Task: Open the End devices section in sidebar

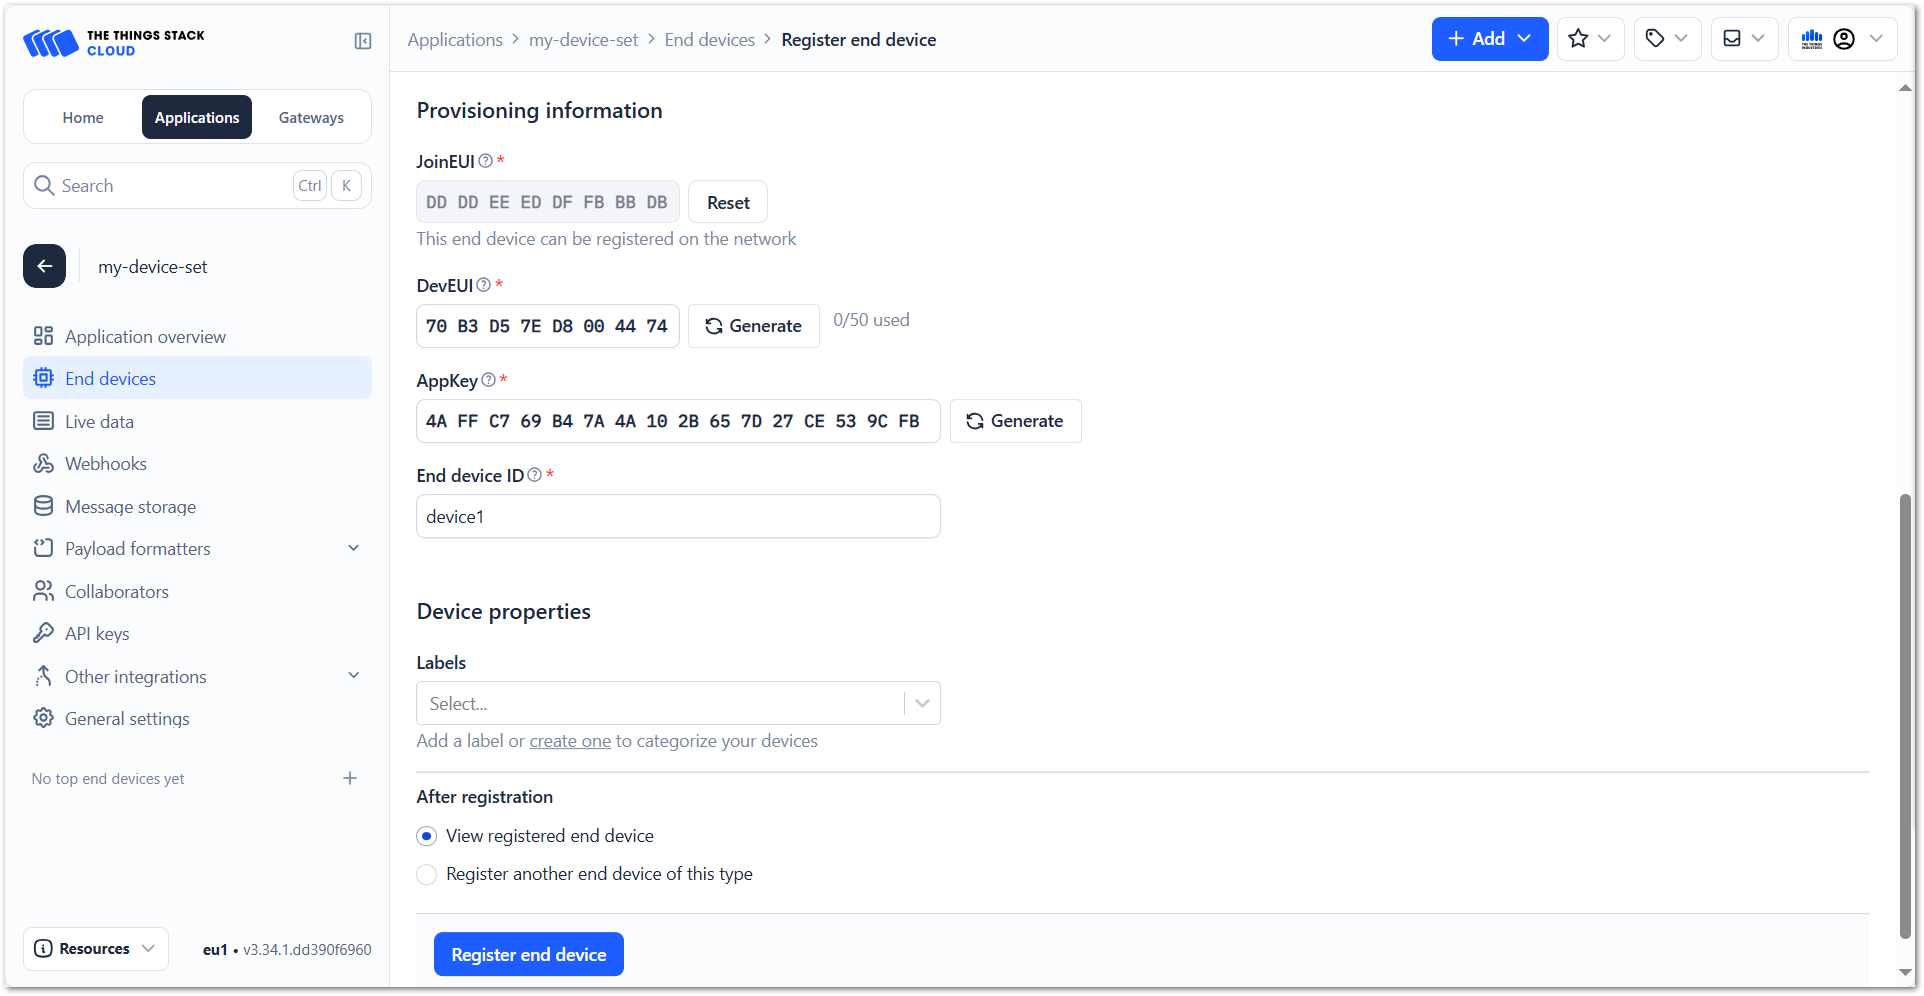Action: pos(110,378)
